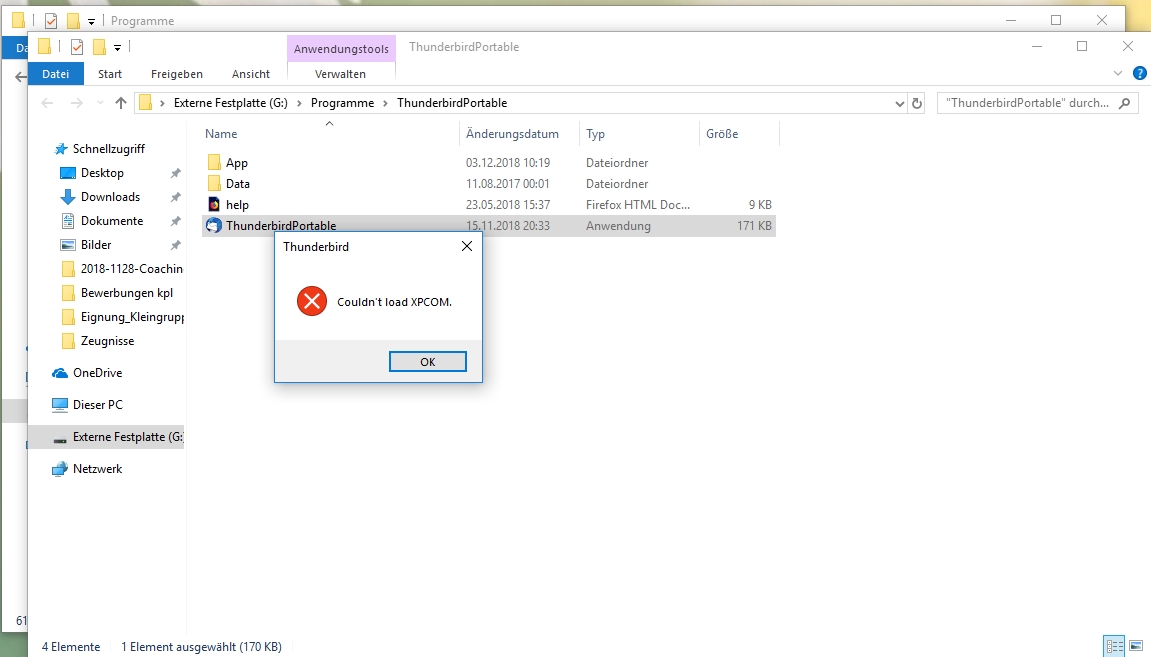Viewport: 1151px width, 657px height.
Task: Click back arrow in Programme window
Action: click(21, 76)
